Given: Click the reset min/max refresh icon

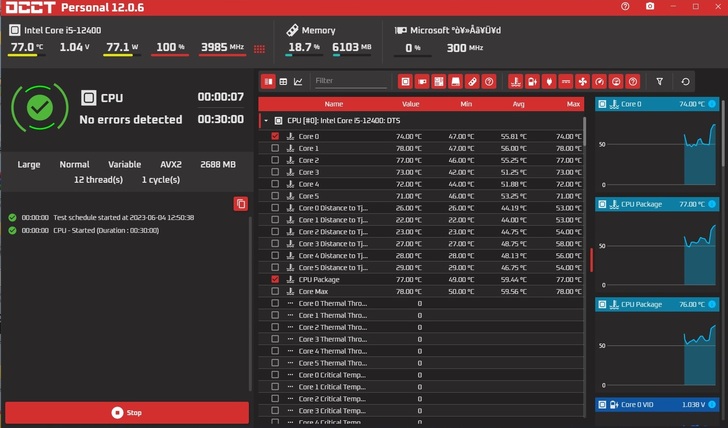Looking at the screenshot, I should click(685, 81).
